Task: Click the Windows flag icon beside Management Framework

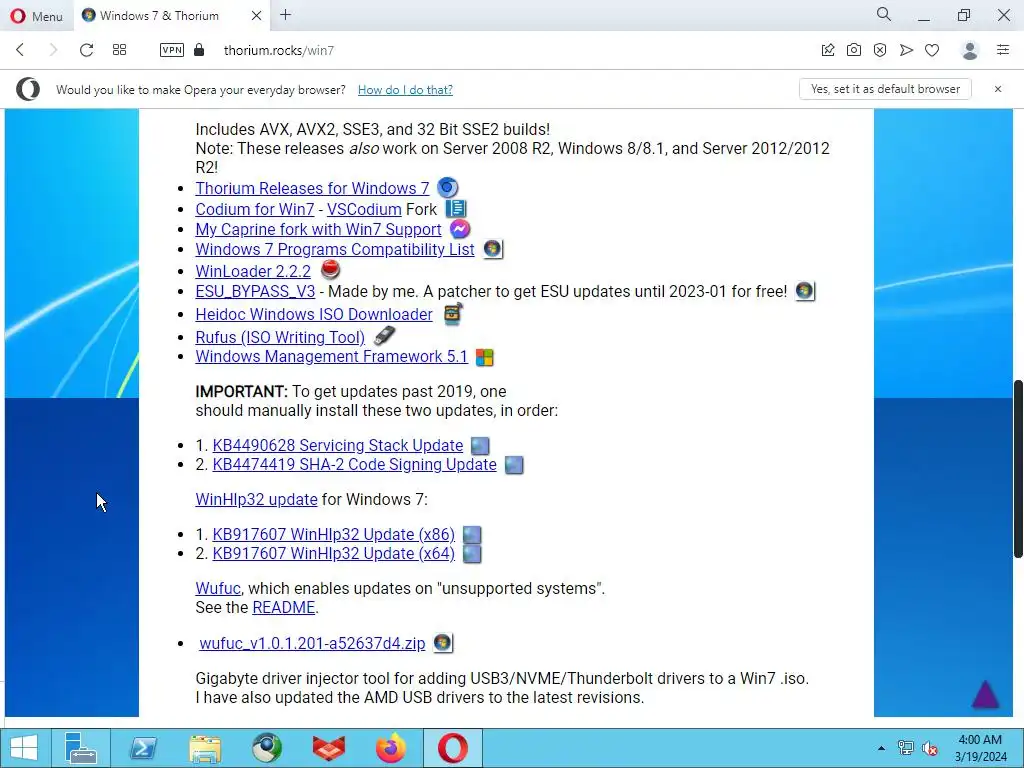Action: pos(485,357)
